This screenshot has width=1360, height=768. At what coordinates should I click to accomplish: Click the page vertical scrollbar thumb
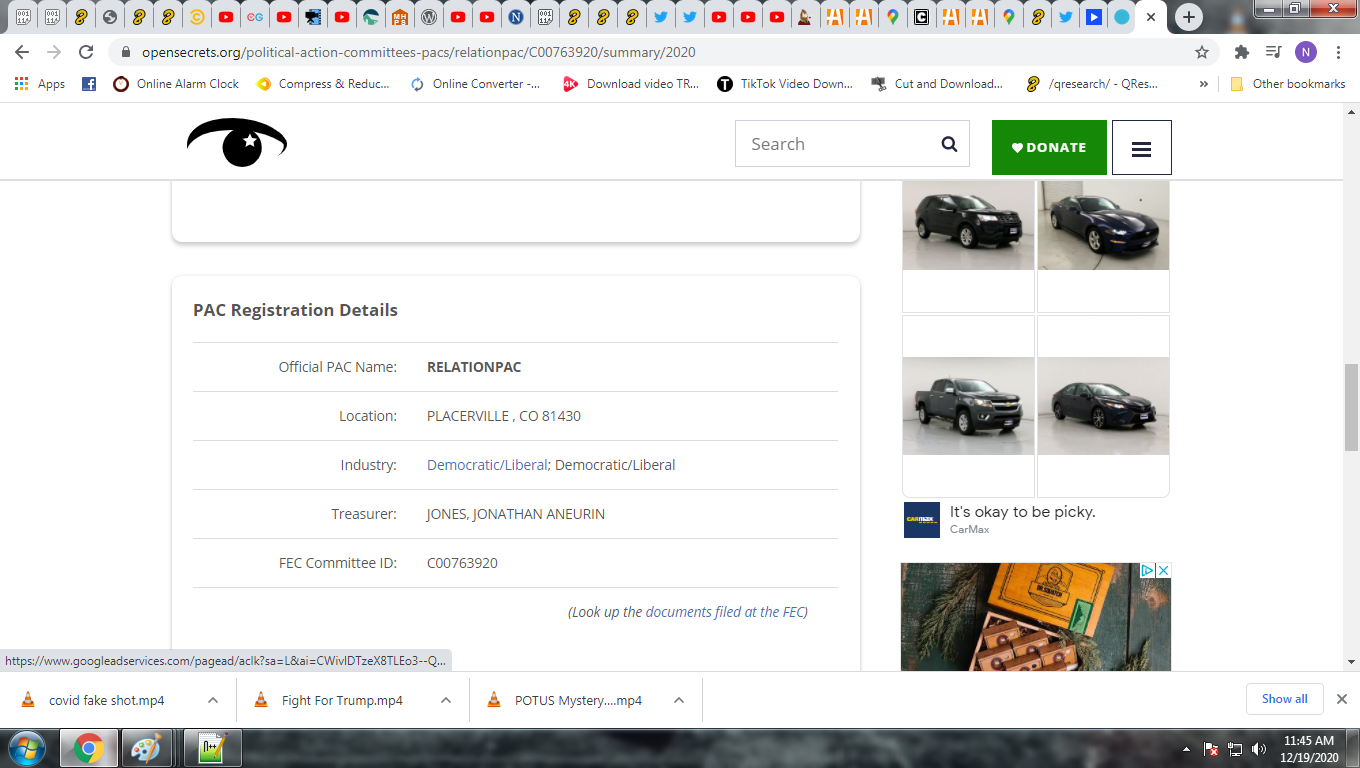coord(1351,407)
